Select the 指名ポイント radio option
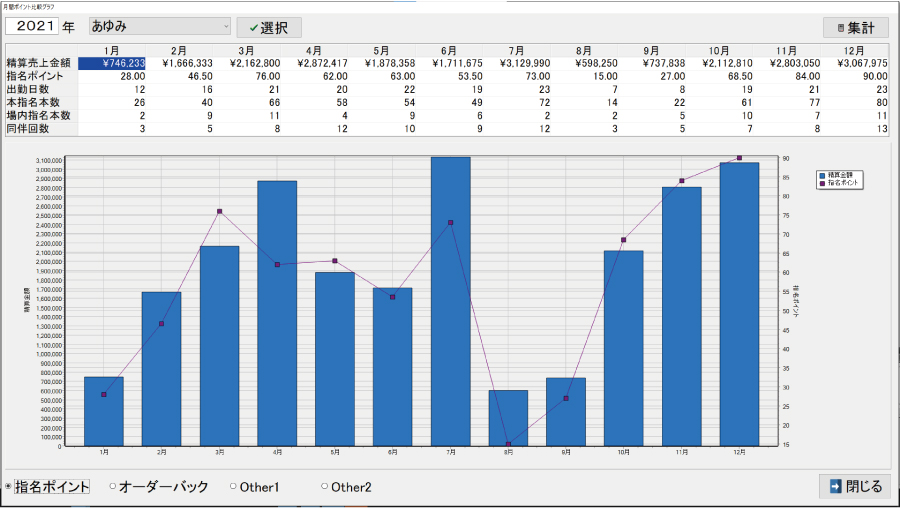900x508 pixels. [x=9, y=487]
